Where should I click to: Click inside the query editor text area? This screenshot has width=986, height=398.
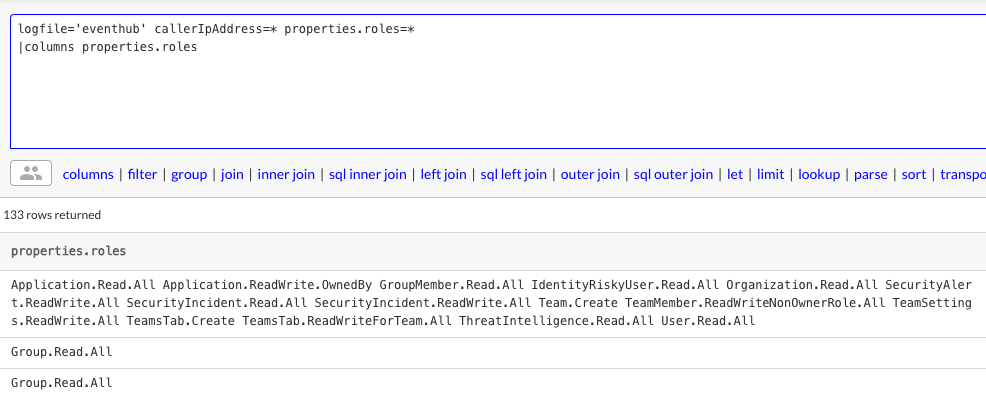[498, 82]
